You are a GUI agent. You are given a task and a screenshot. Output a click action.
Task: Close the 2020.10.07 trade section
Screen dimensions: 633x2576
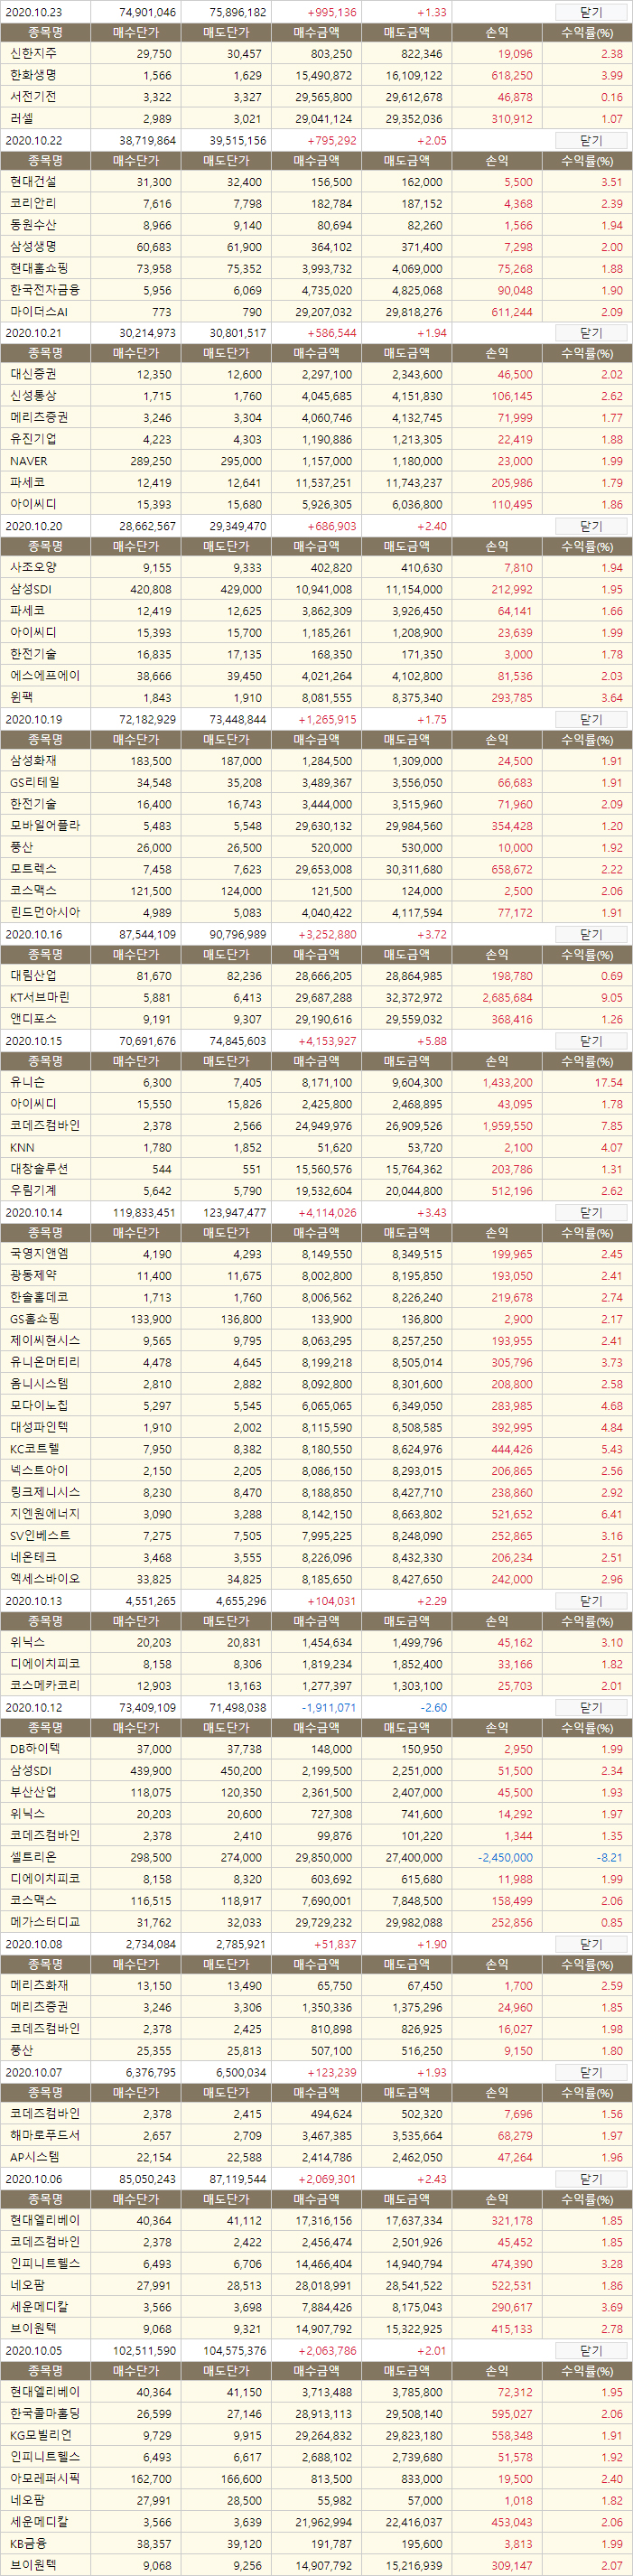[x=591, y=2073]
